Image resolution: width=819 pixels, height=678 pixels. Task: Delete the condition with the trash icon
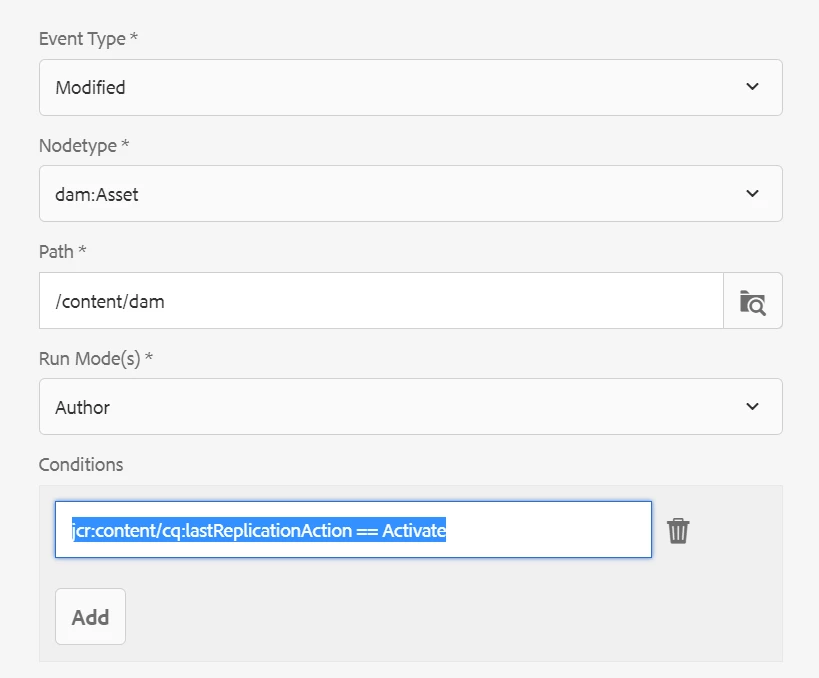click(678, 530)
